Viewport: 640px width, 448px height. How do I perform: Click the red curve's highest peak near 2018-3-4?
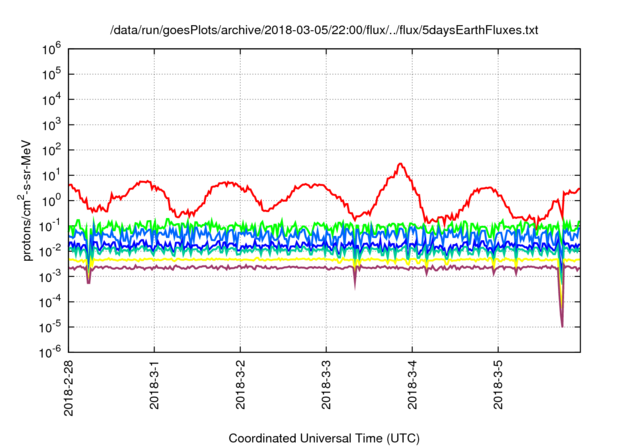(x=401, y=164)
